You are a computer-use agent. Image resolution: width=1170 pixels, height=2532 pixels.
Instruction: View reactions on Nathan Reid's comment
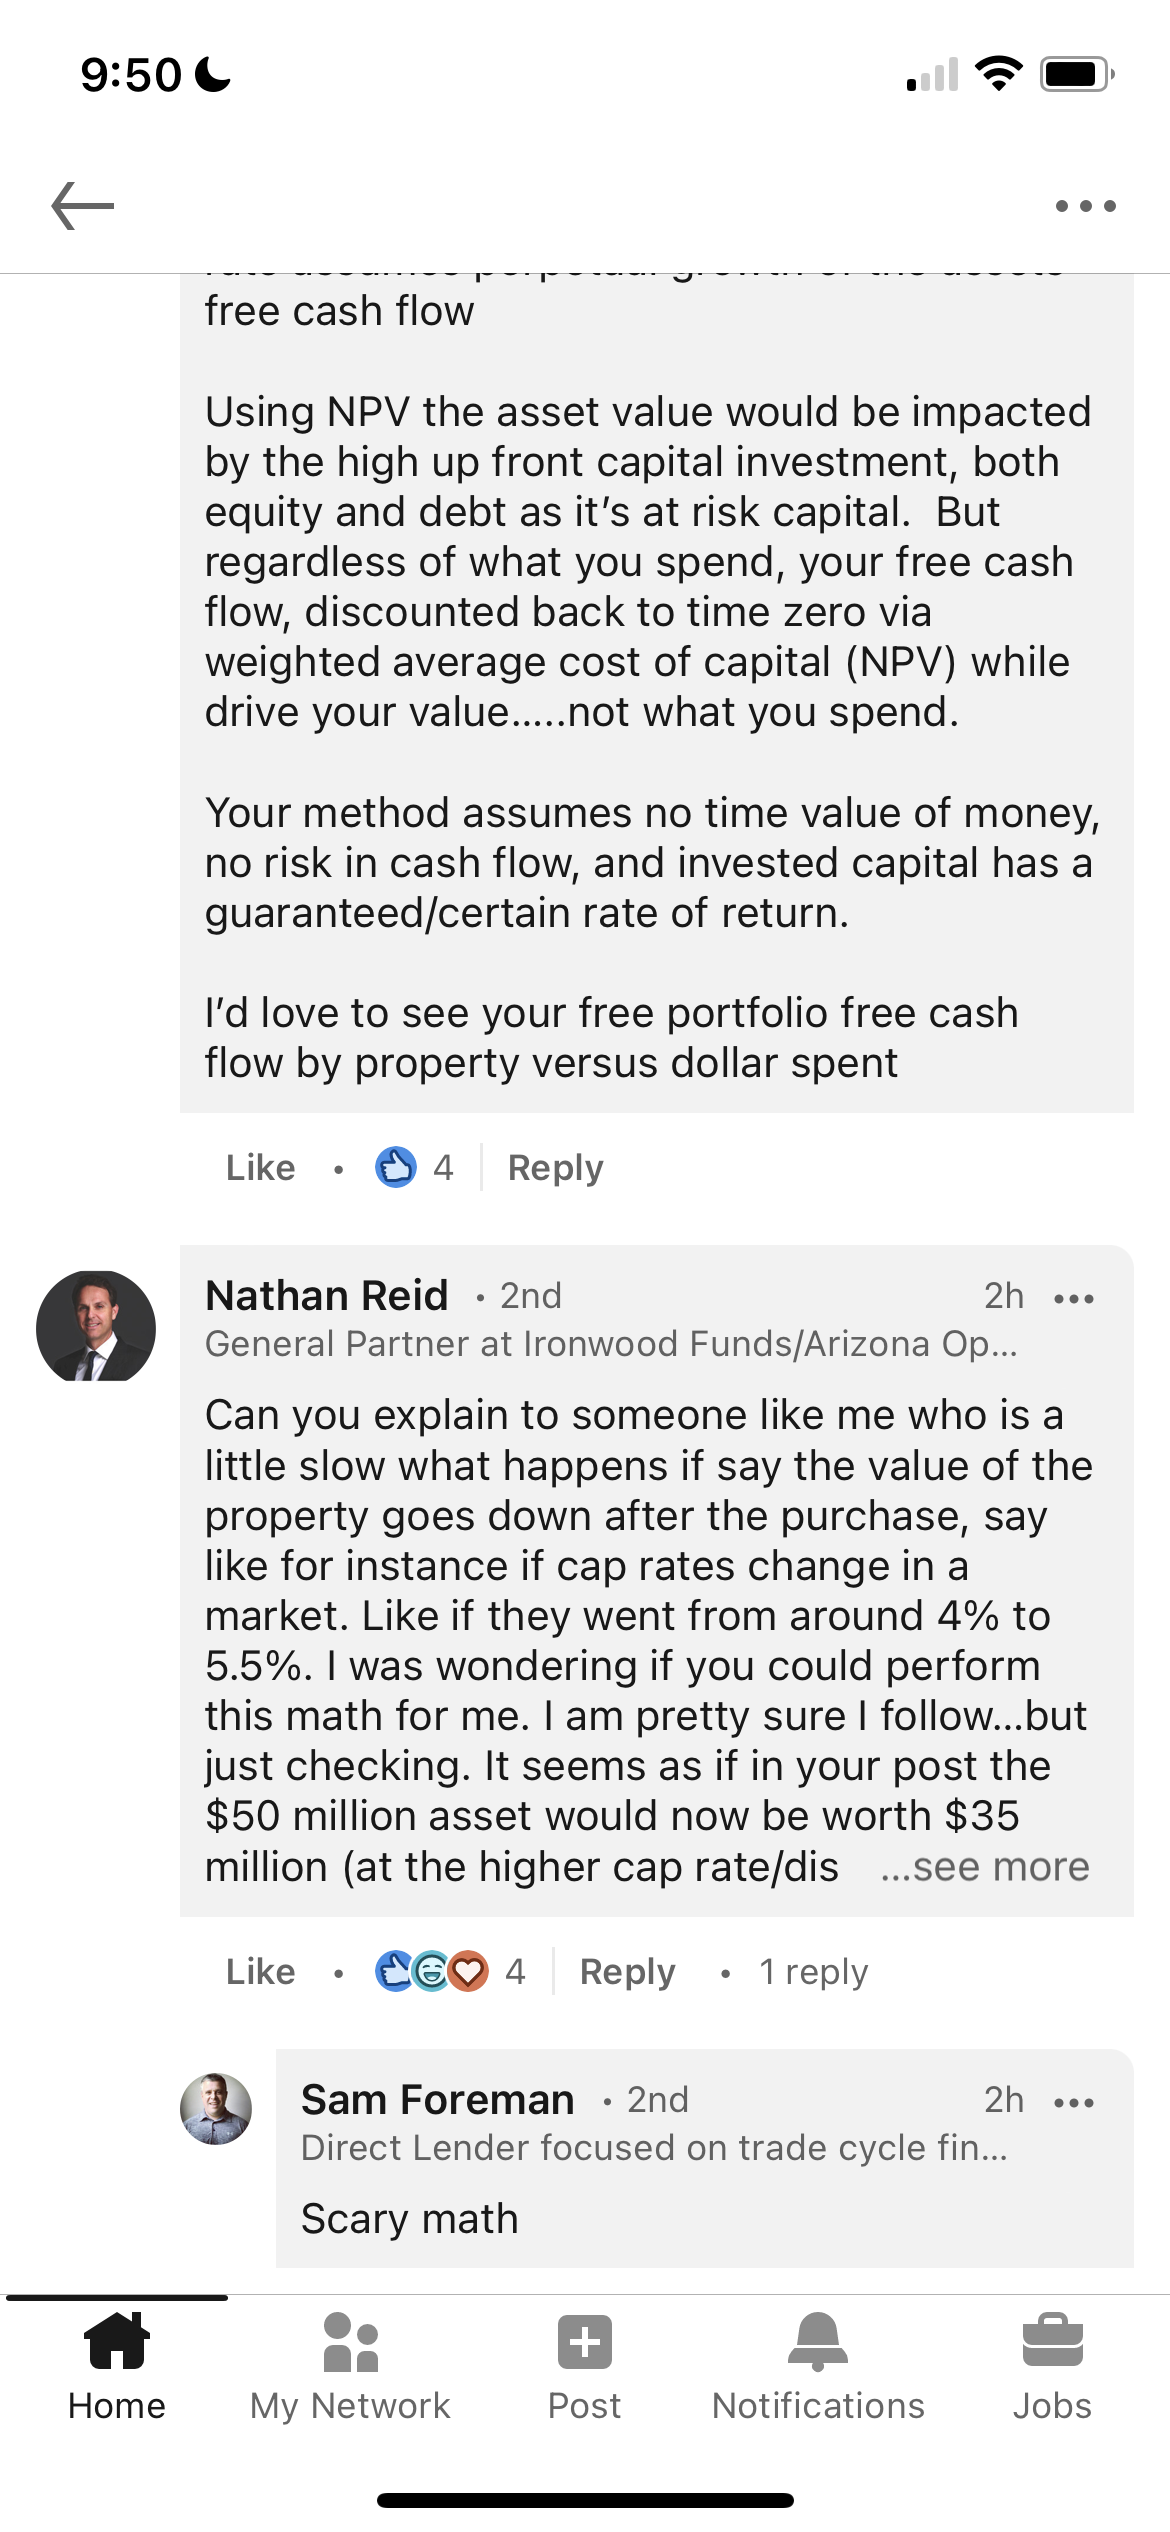pyautogui.click(x=449, y=1972)
